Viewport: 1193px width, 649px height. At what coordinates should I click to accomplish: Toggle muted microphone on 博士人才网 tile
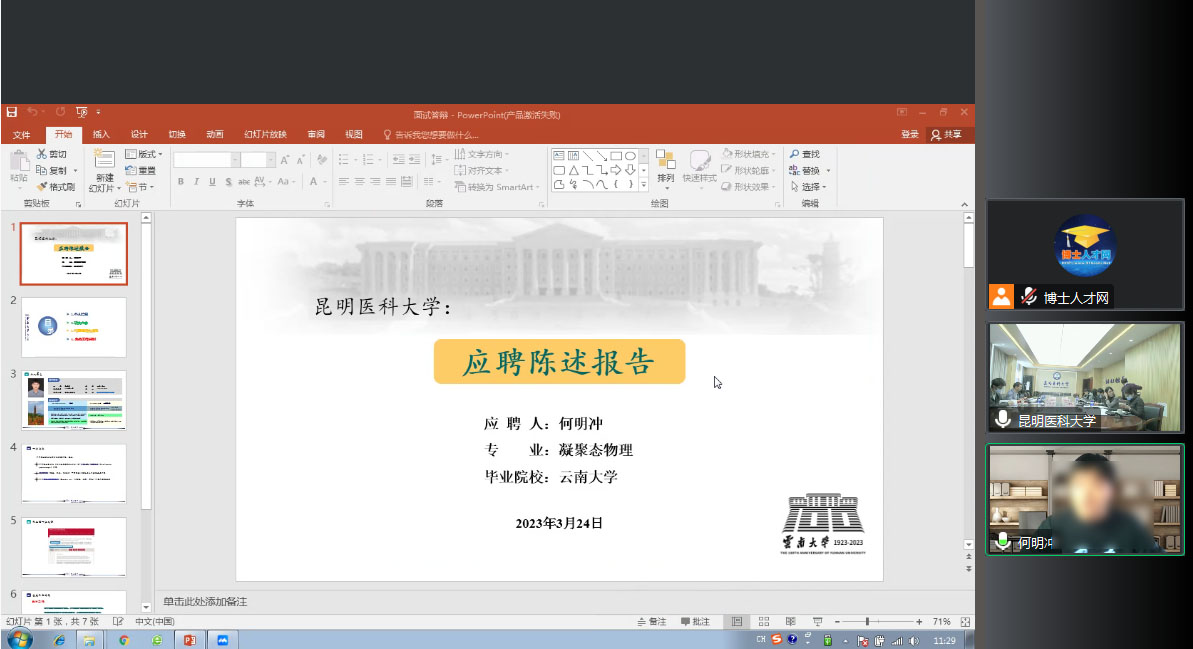coord(1029,297)
